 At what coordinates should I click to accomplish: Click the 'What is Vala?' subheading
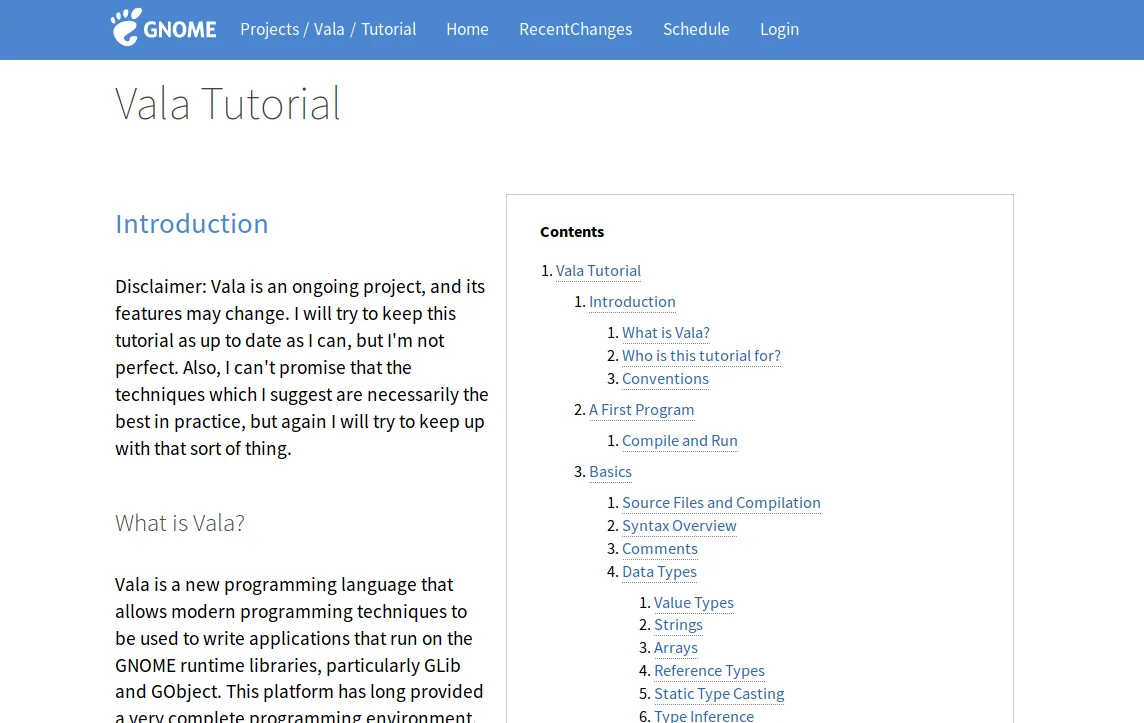point(179,522)
